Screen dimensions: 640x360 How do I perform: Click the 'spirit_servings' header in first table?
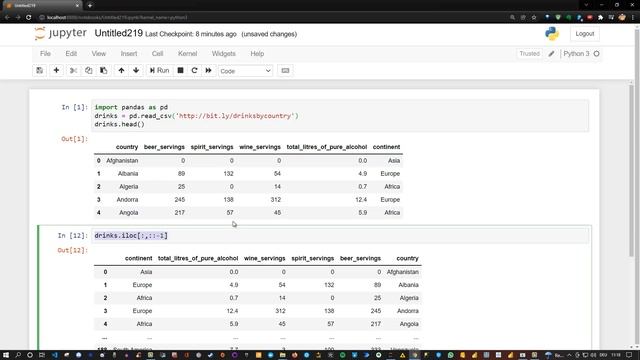tap(212, 147)
